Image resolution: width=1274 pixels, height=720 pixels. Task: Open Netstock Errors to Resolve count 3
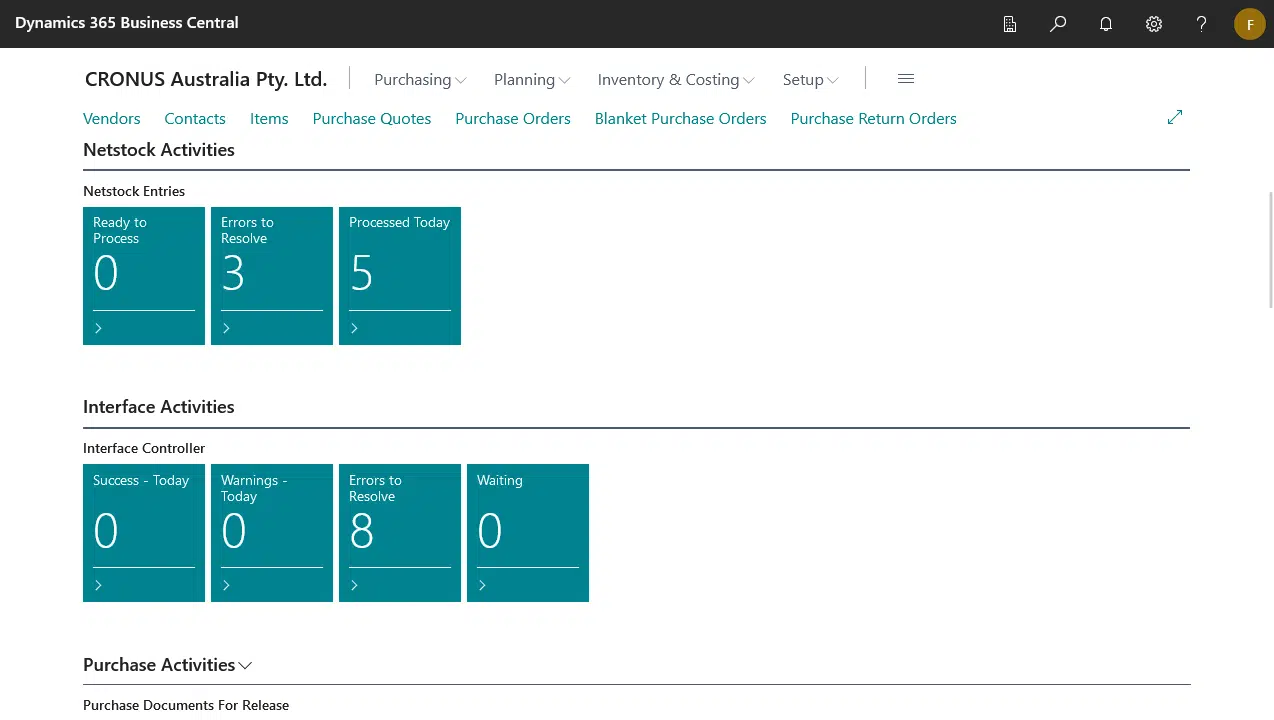click(x=233, y=273)
